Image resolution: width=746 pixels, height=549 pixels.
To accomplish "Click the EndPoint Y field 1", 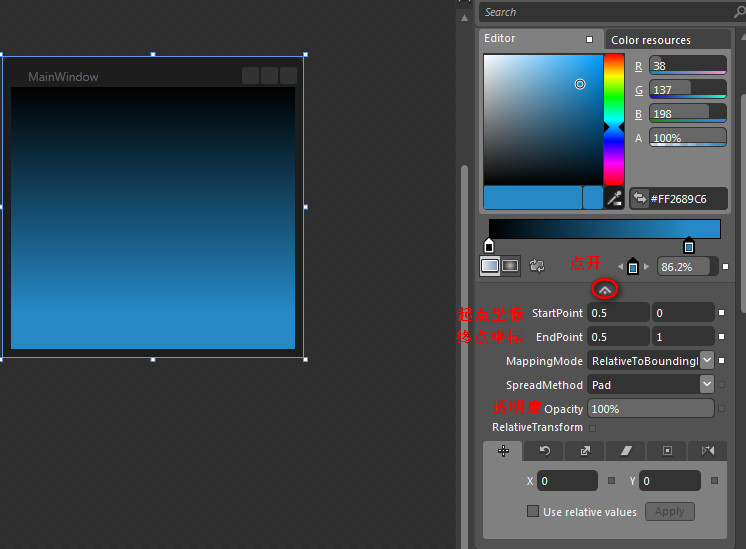I will (x=683, y=337).
